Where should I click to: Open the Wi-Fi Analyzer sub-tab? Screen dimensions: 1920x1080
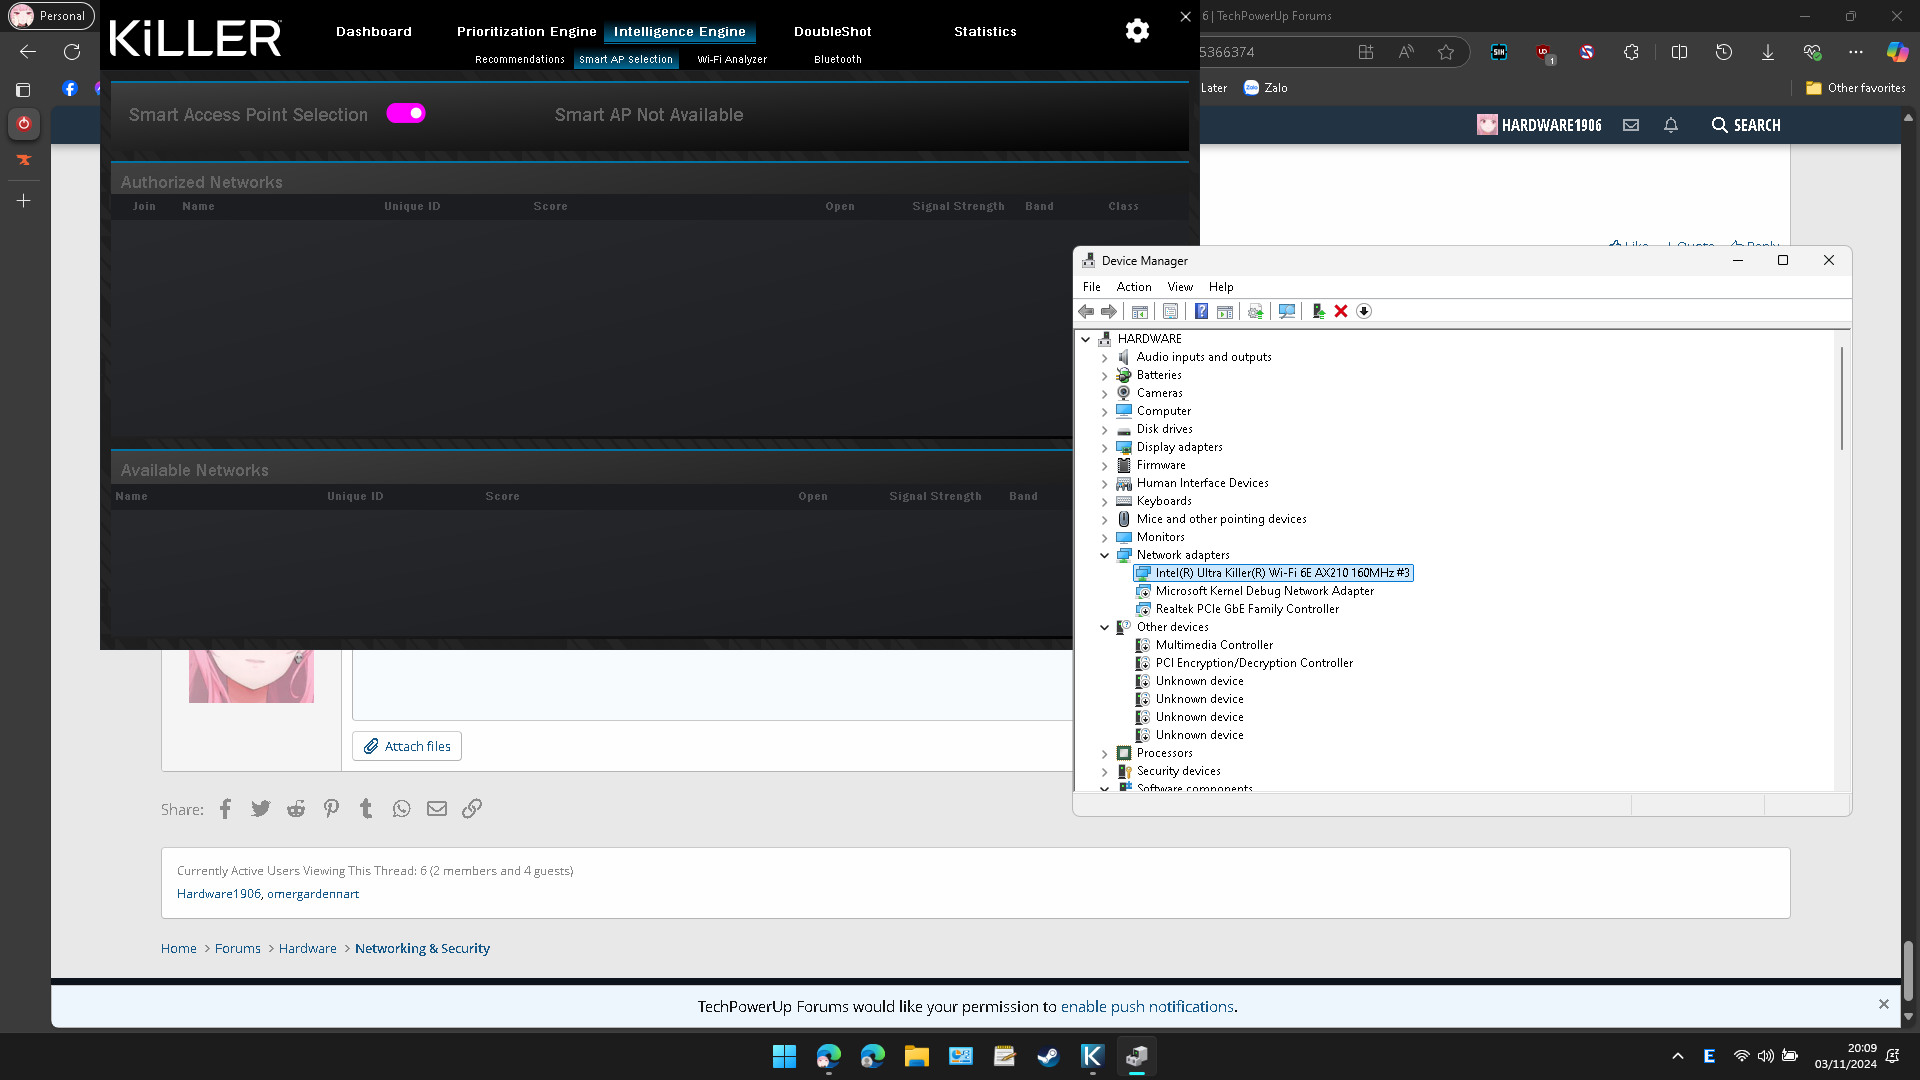pos(732,60)
